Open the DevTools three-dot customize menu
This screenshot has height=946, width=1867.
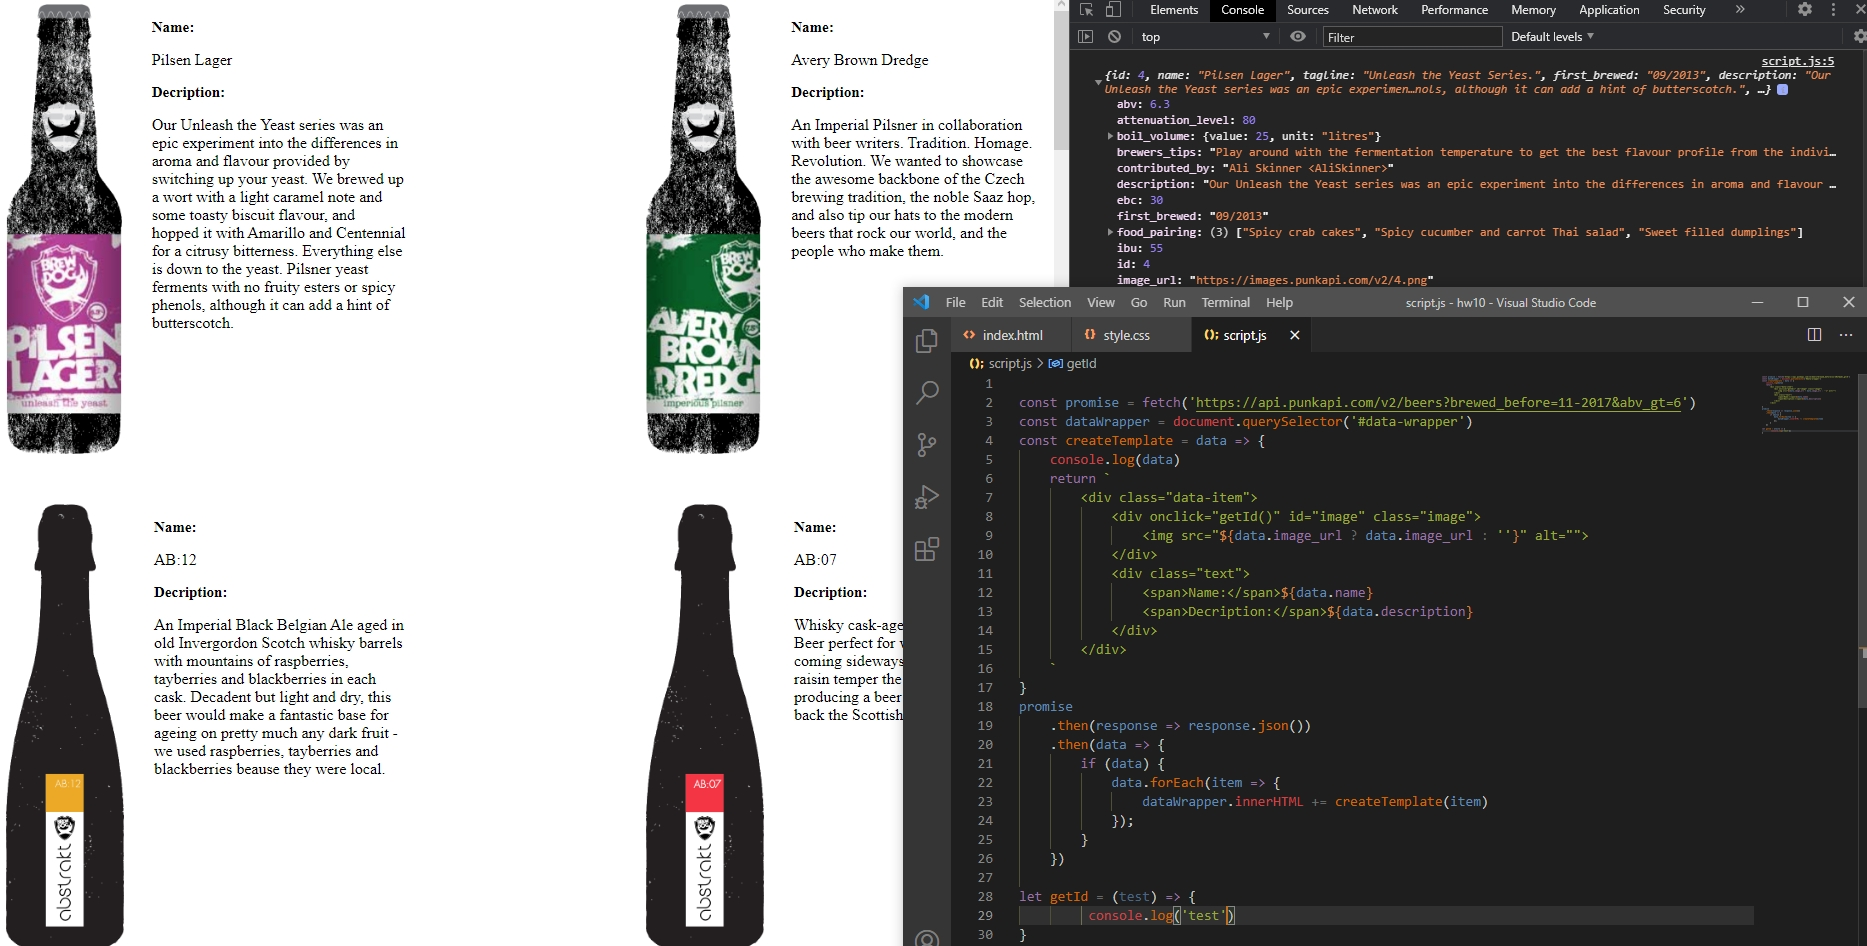[1833, 10]
